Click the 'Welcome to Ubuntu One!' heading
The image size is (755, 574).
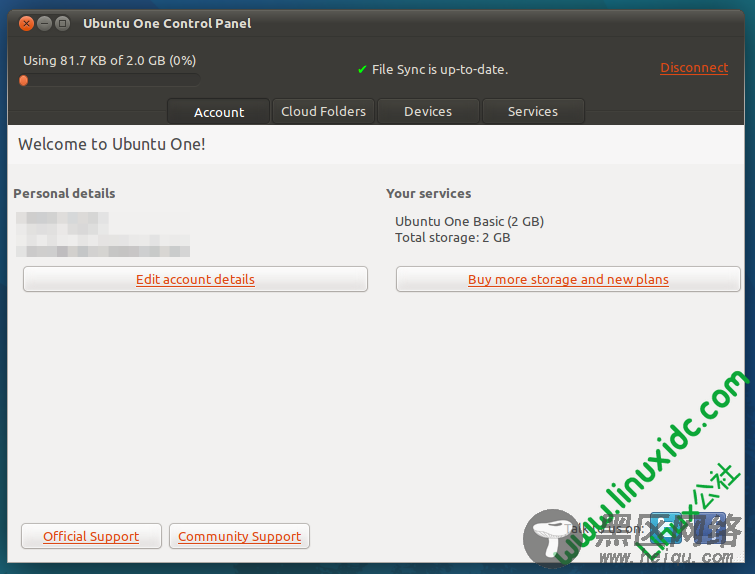112,144
